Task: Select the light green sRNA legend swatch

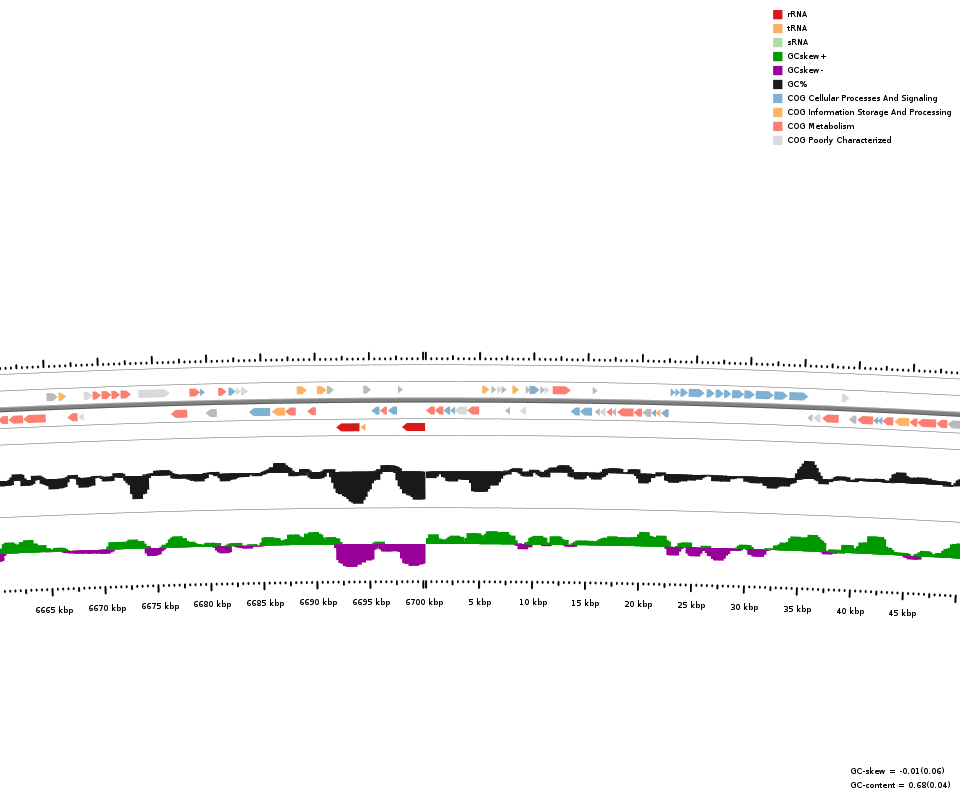Action: pyautogui.click(x=777, y=42)
